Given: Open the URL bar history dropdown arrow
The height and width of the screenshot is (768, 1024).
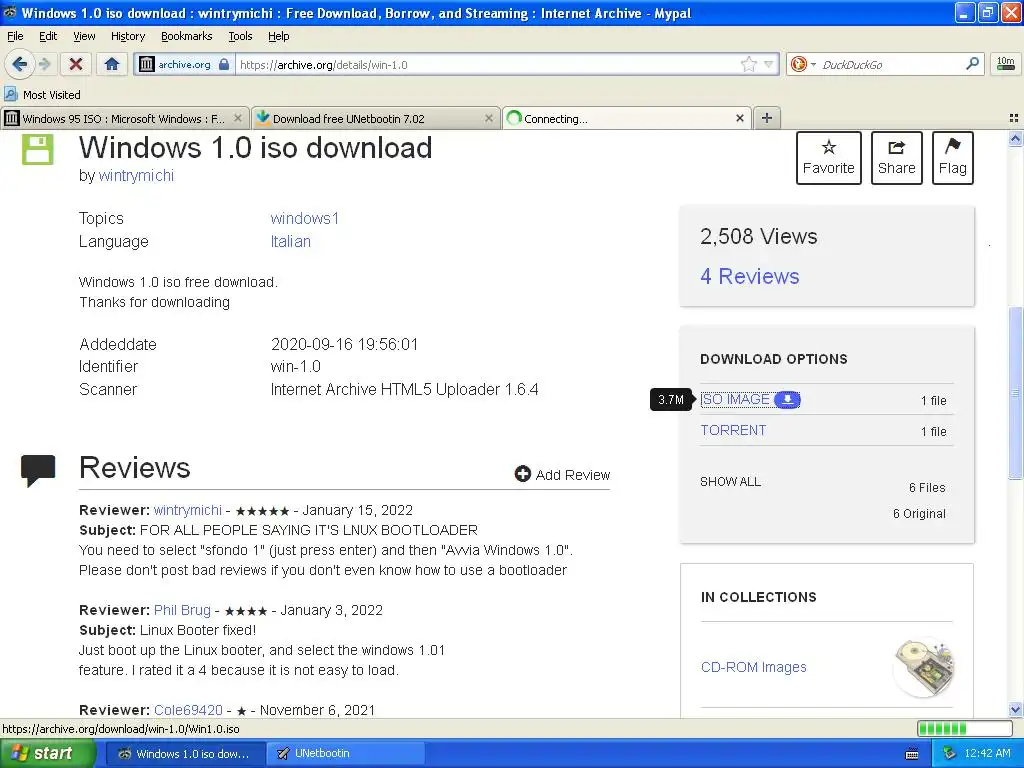Looking at the screenshot, I should pos(769,64).
